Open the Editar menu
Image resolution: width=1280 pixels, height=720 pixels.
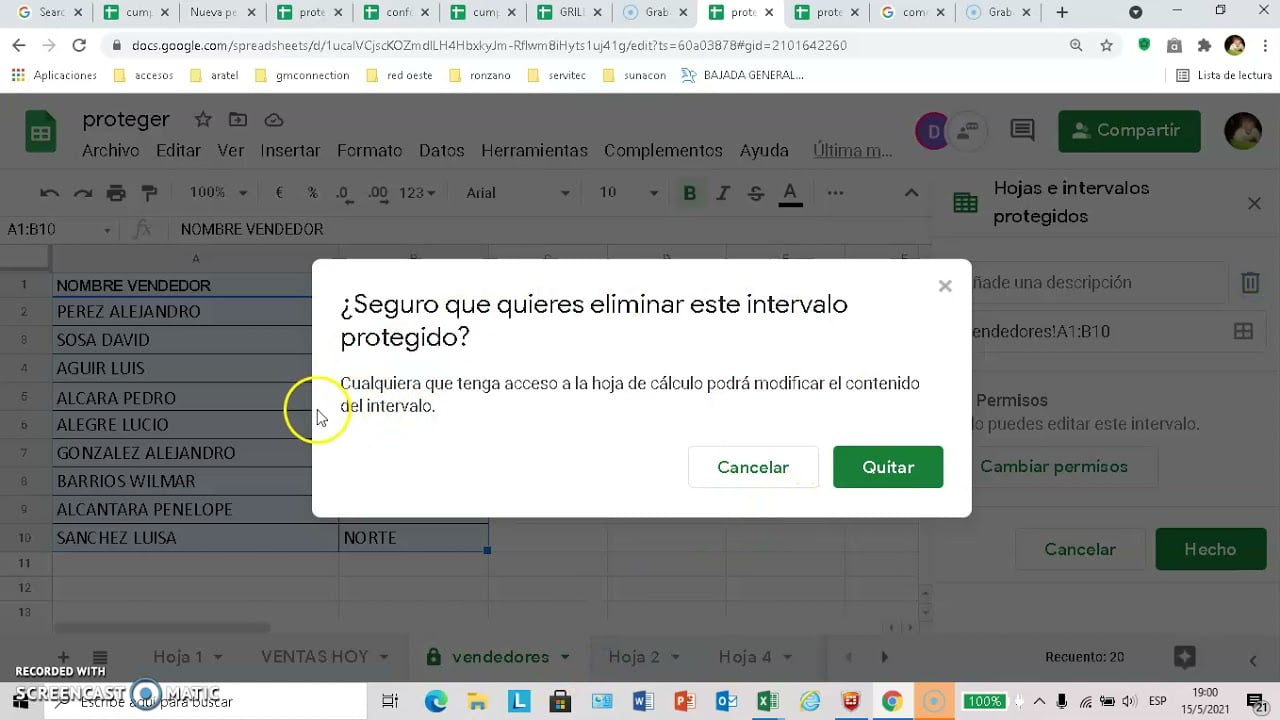[x=178, y=150]
